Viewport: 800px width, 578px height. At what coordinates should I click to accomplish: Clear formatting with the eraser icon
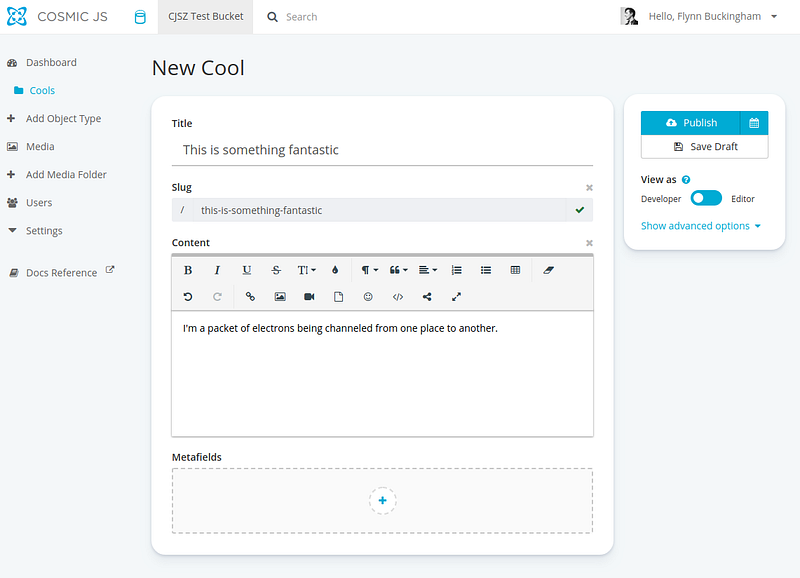pos(547,270)
